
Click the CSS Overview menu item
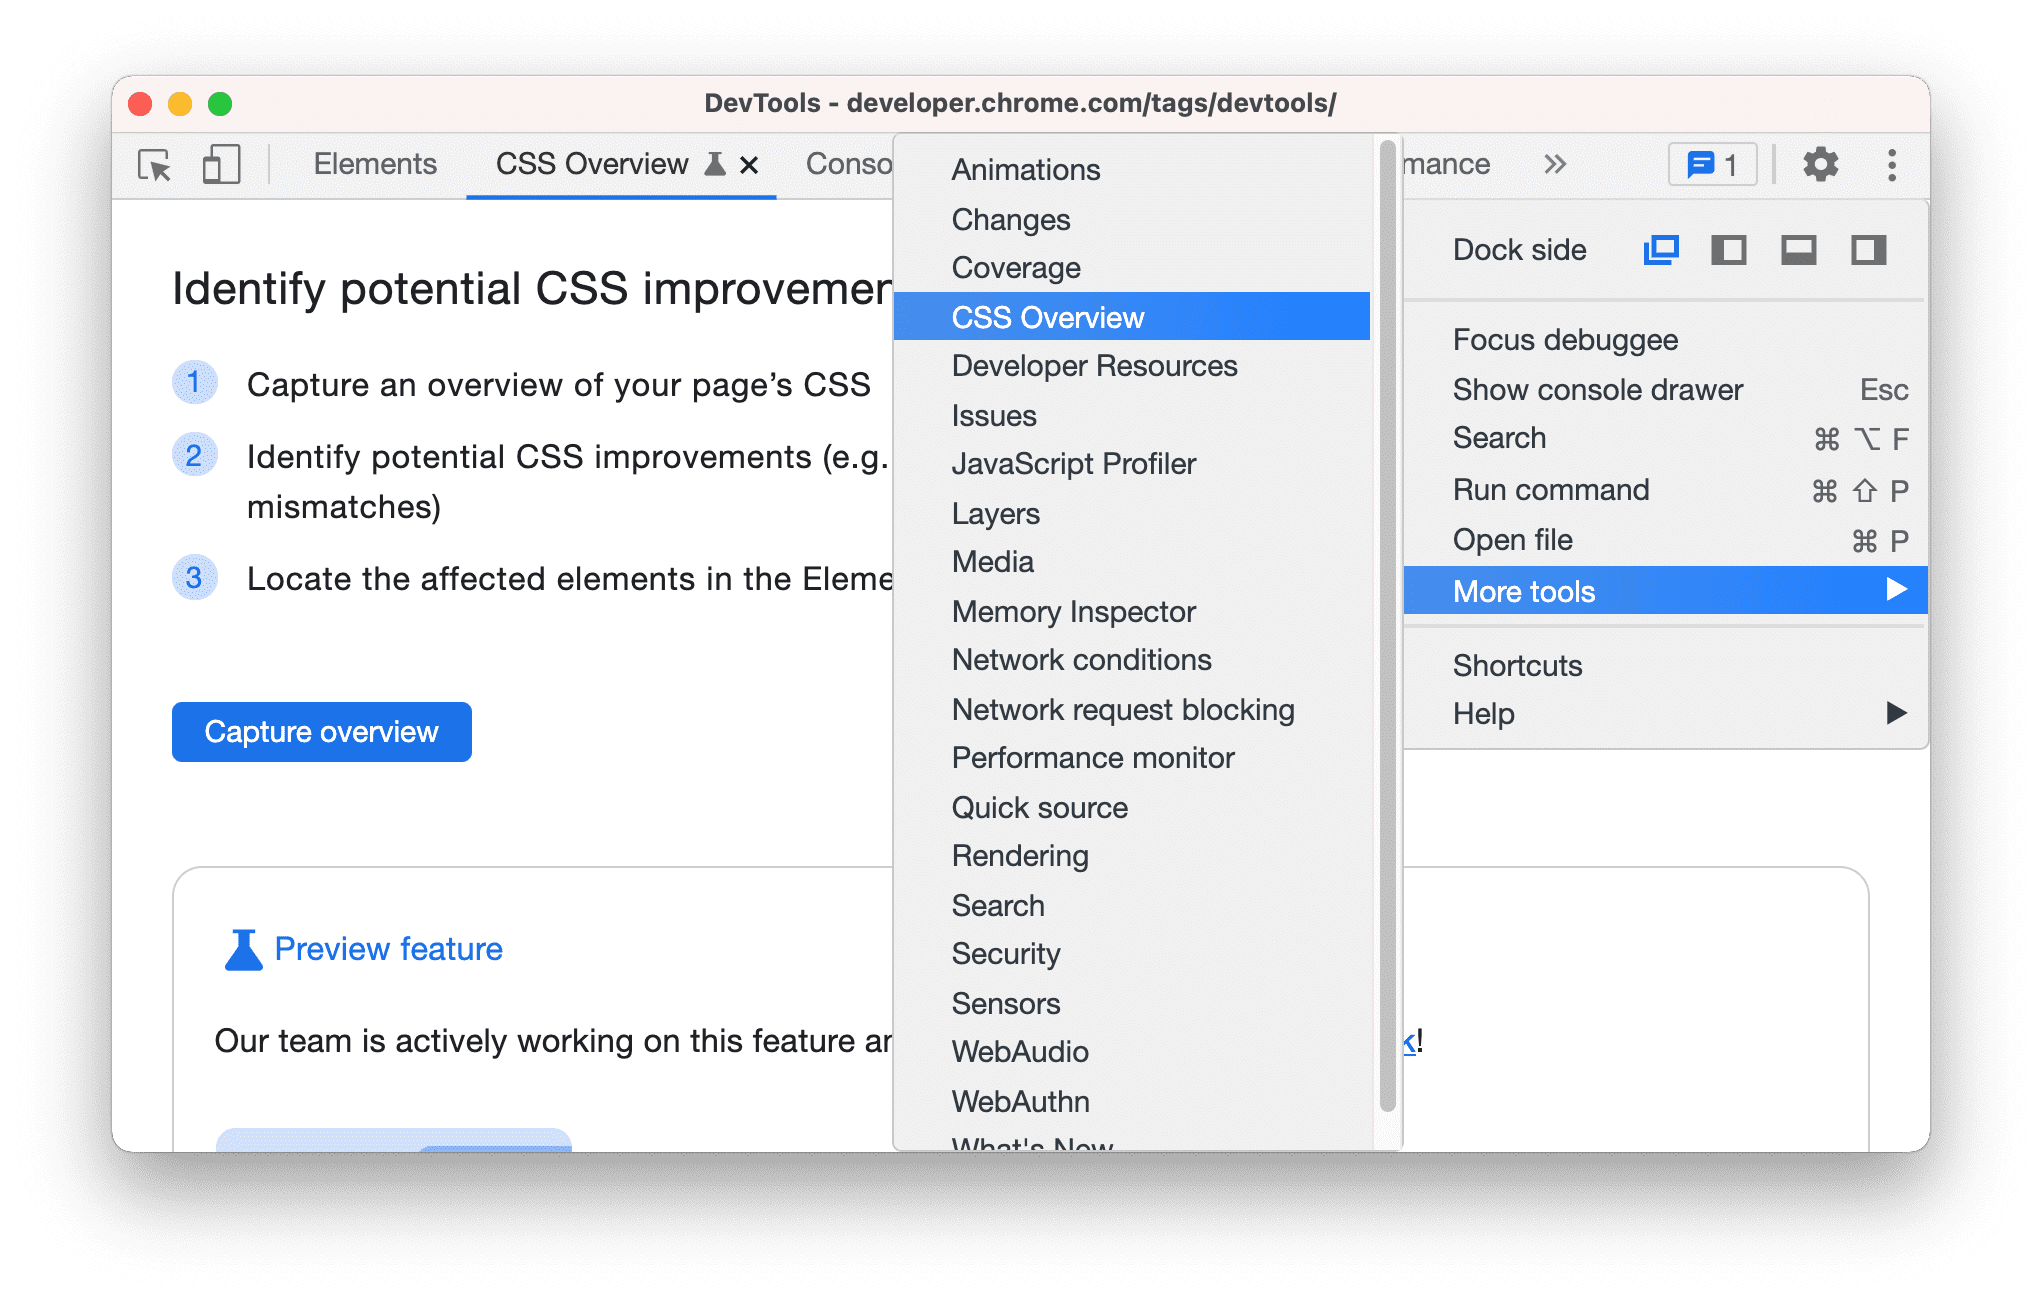click(1134, 316)
